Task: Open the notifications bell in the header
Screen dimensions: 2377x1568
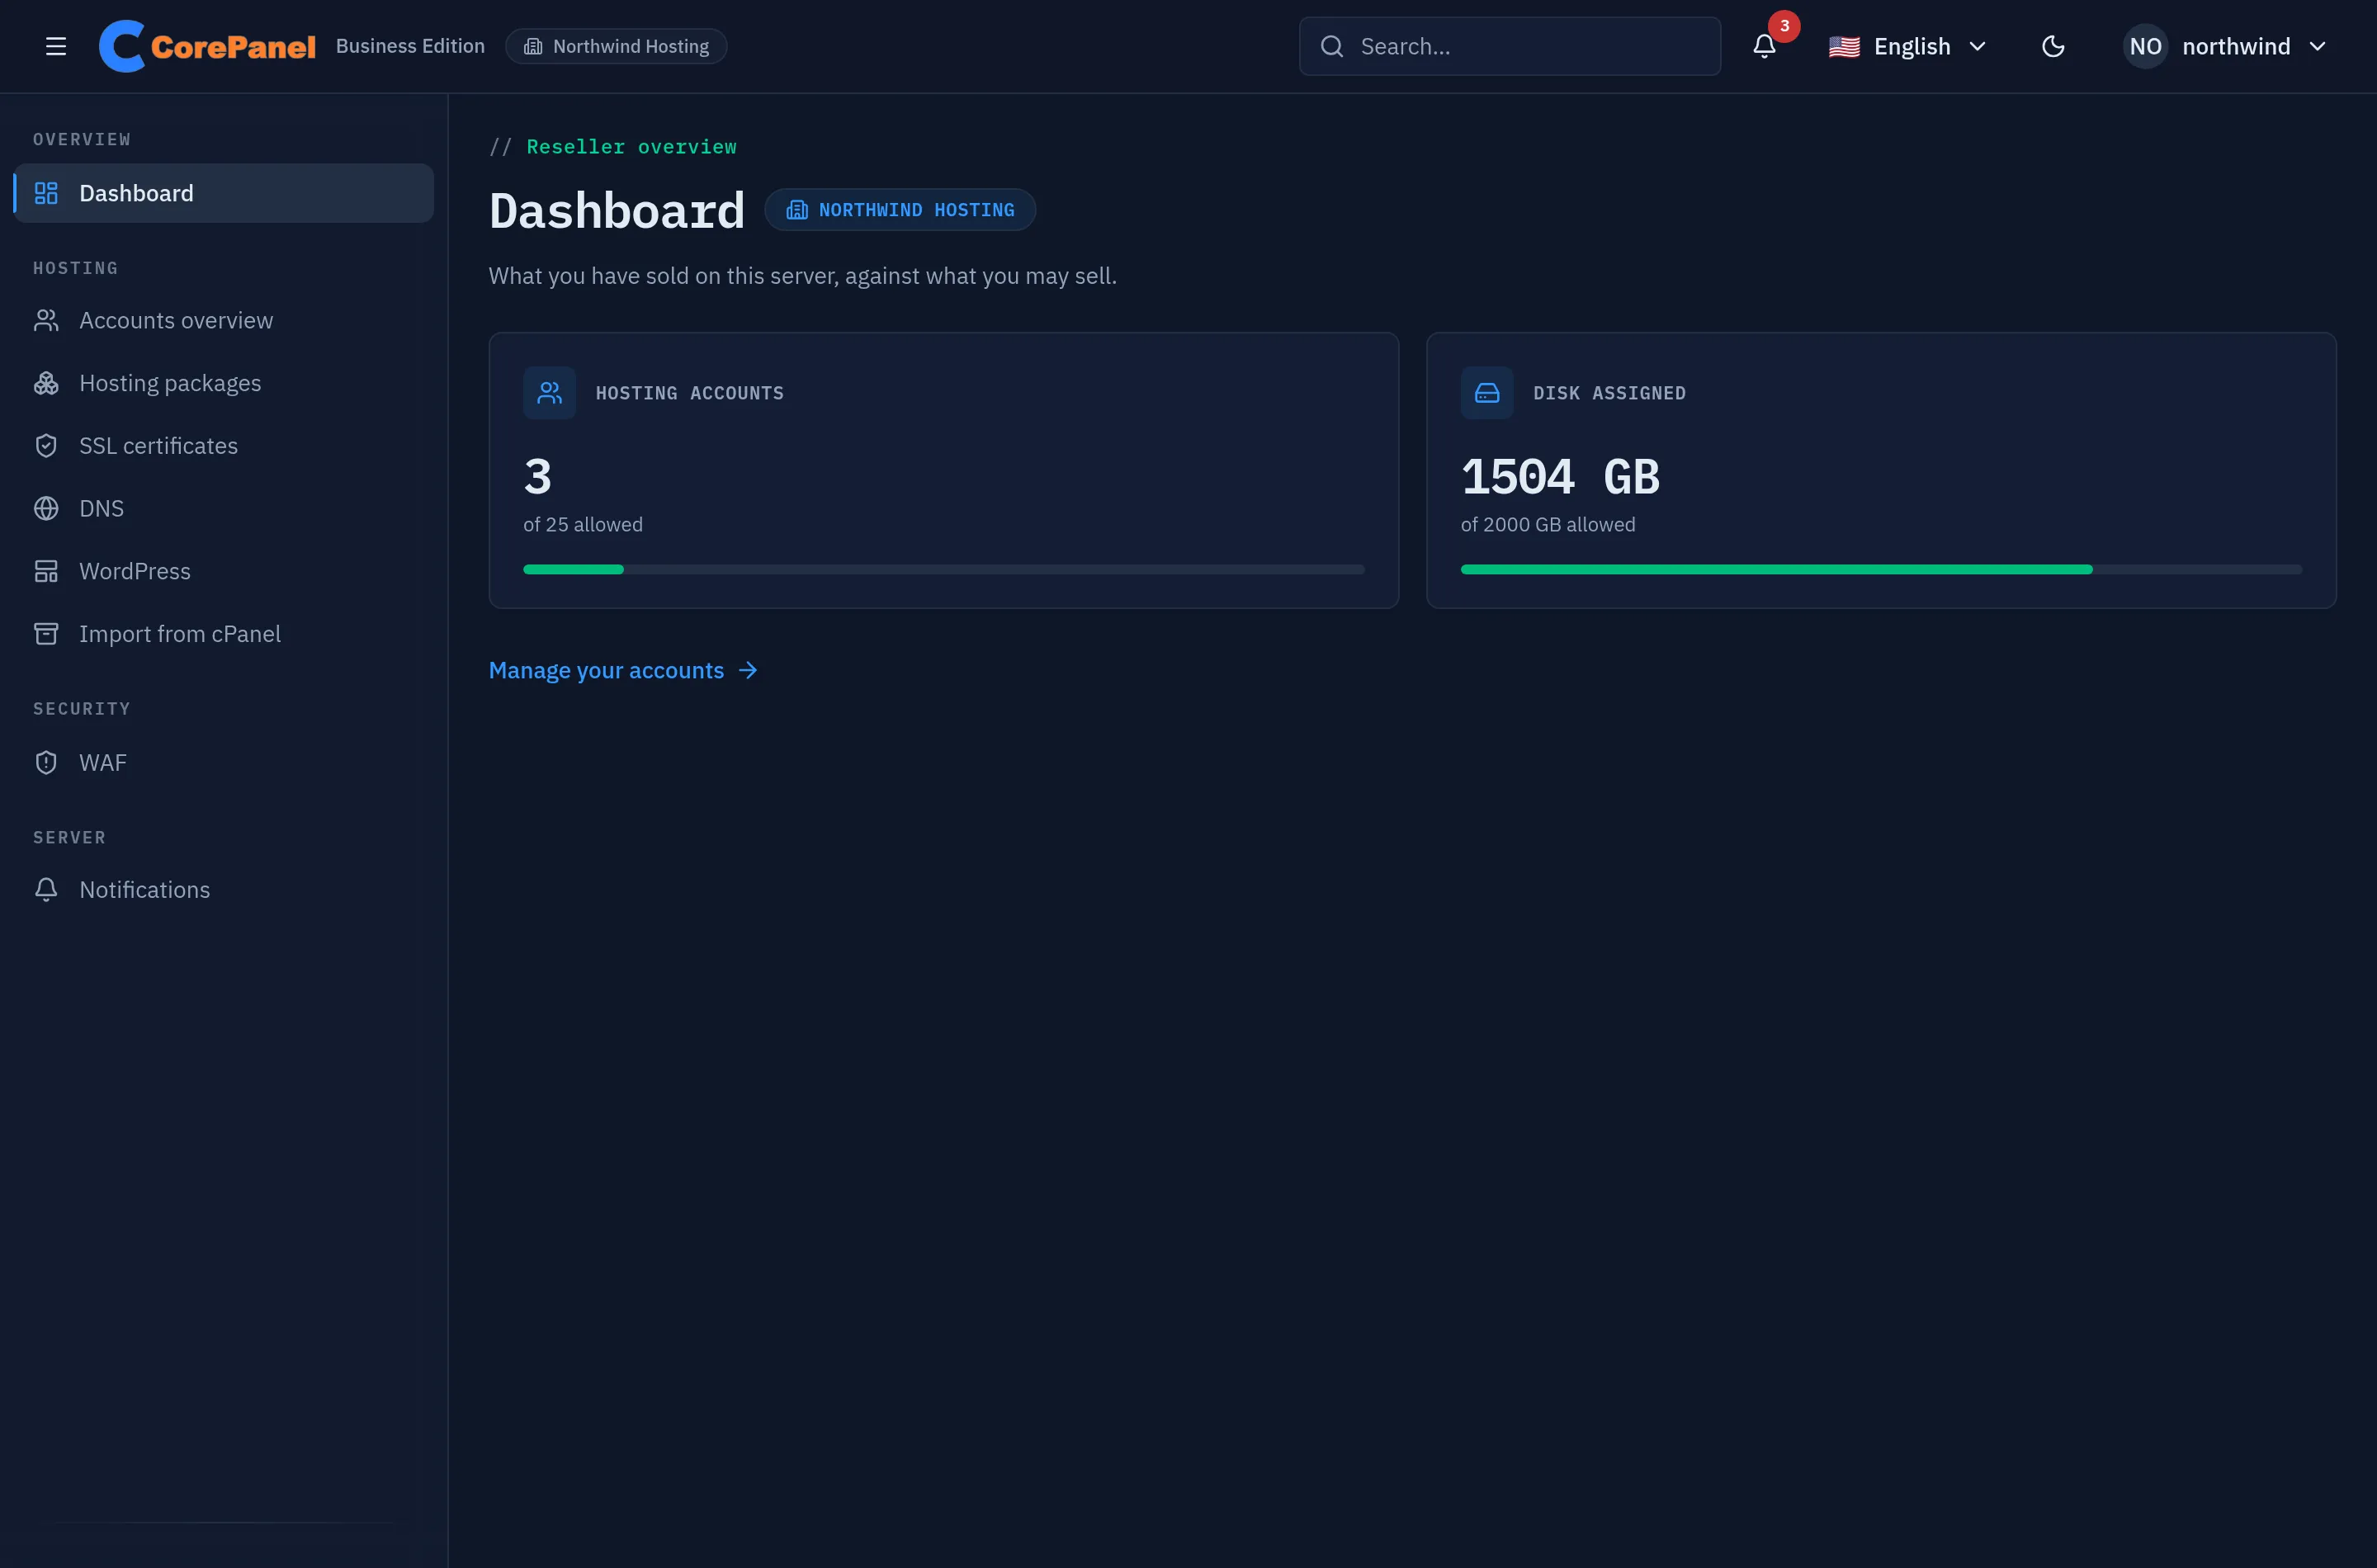Action: (x=1764, y=46)
